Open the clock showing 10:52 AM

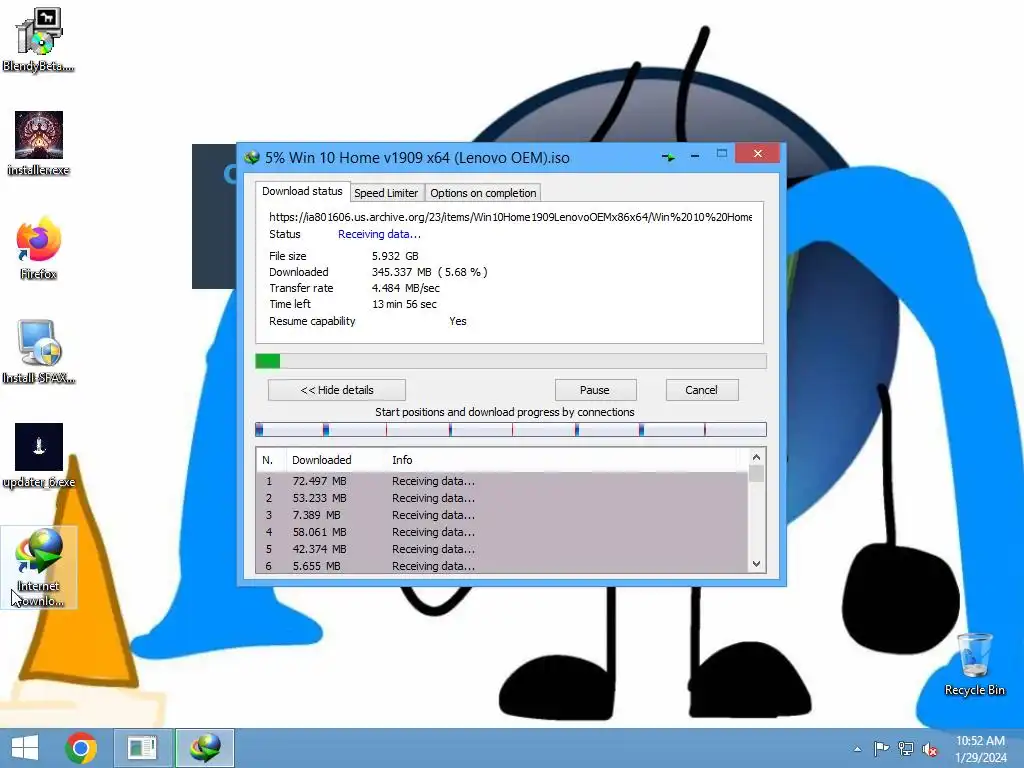coord(980,749)
